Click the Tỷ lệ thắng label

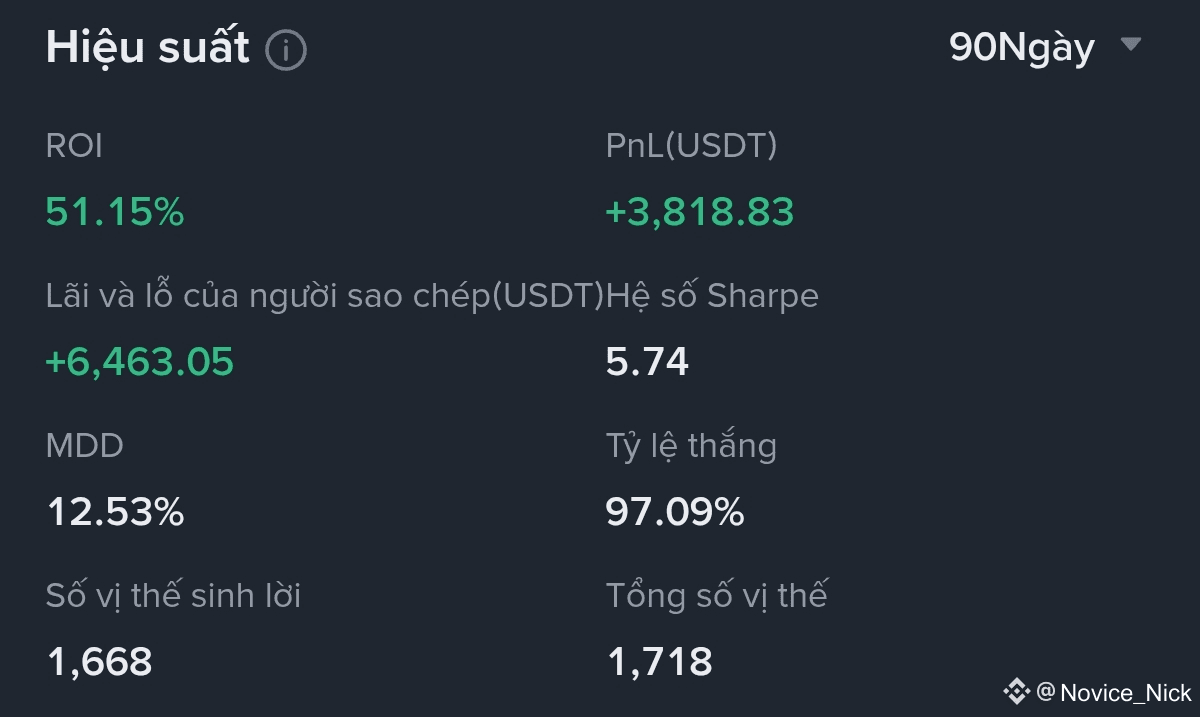click(691, 446)
